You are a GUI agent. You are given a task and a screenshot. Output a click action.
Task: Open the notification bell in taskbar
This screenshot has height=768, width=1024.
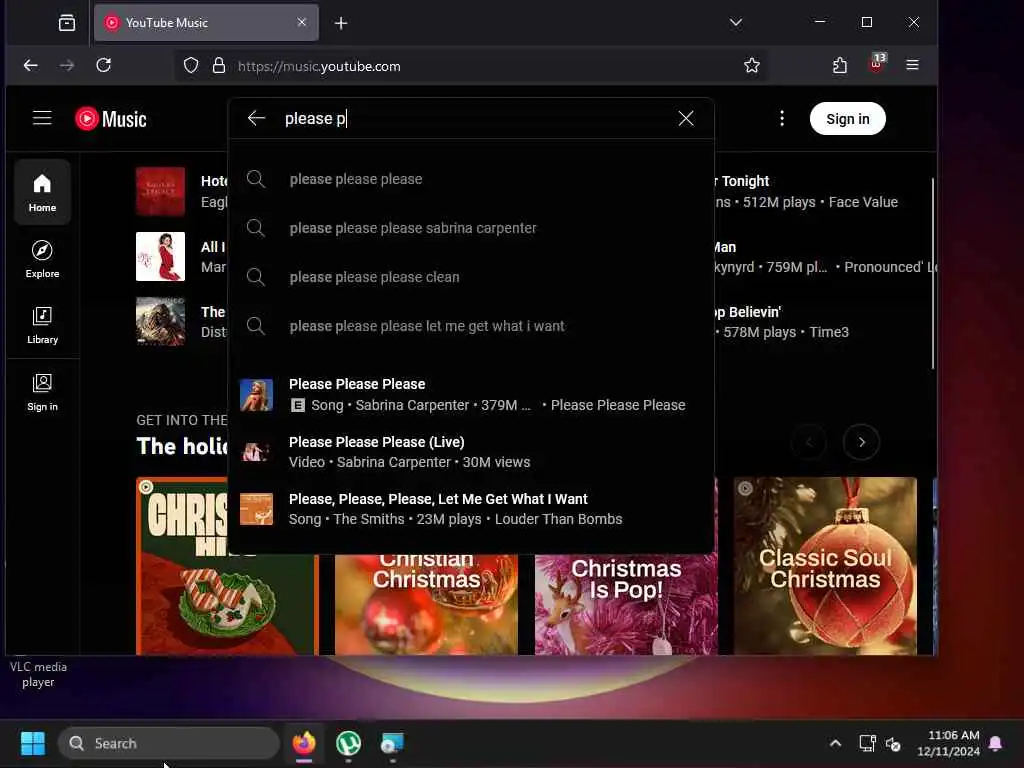pyautogui.click(x=996, y=743)
